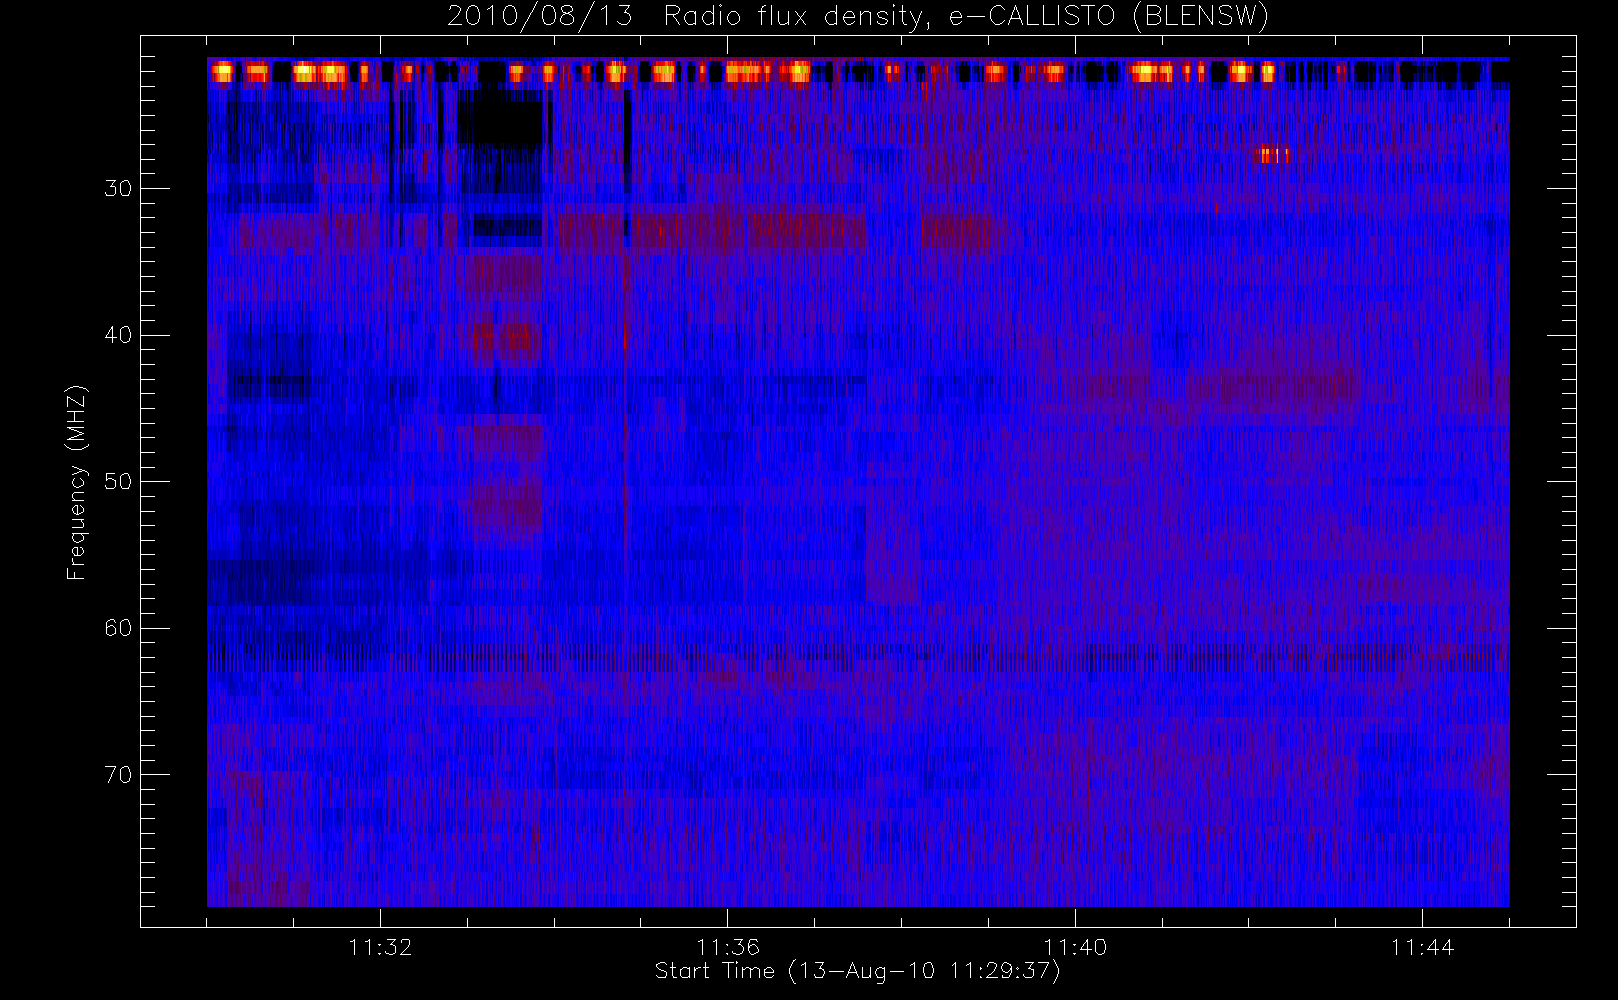The height and width of the screenshot is (1000, 1618).
Task: Click the 60 frequency tick label
Action: coord(118,628)
